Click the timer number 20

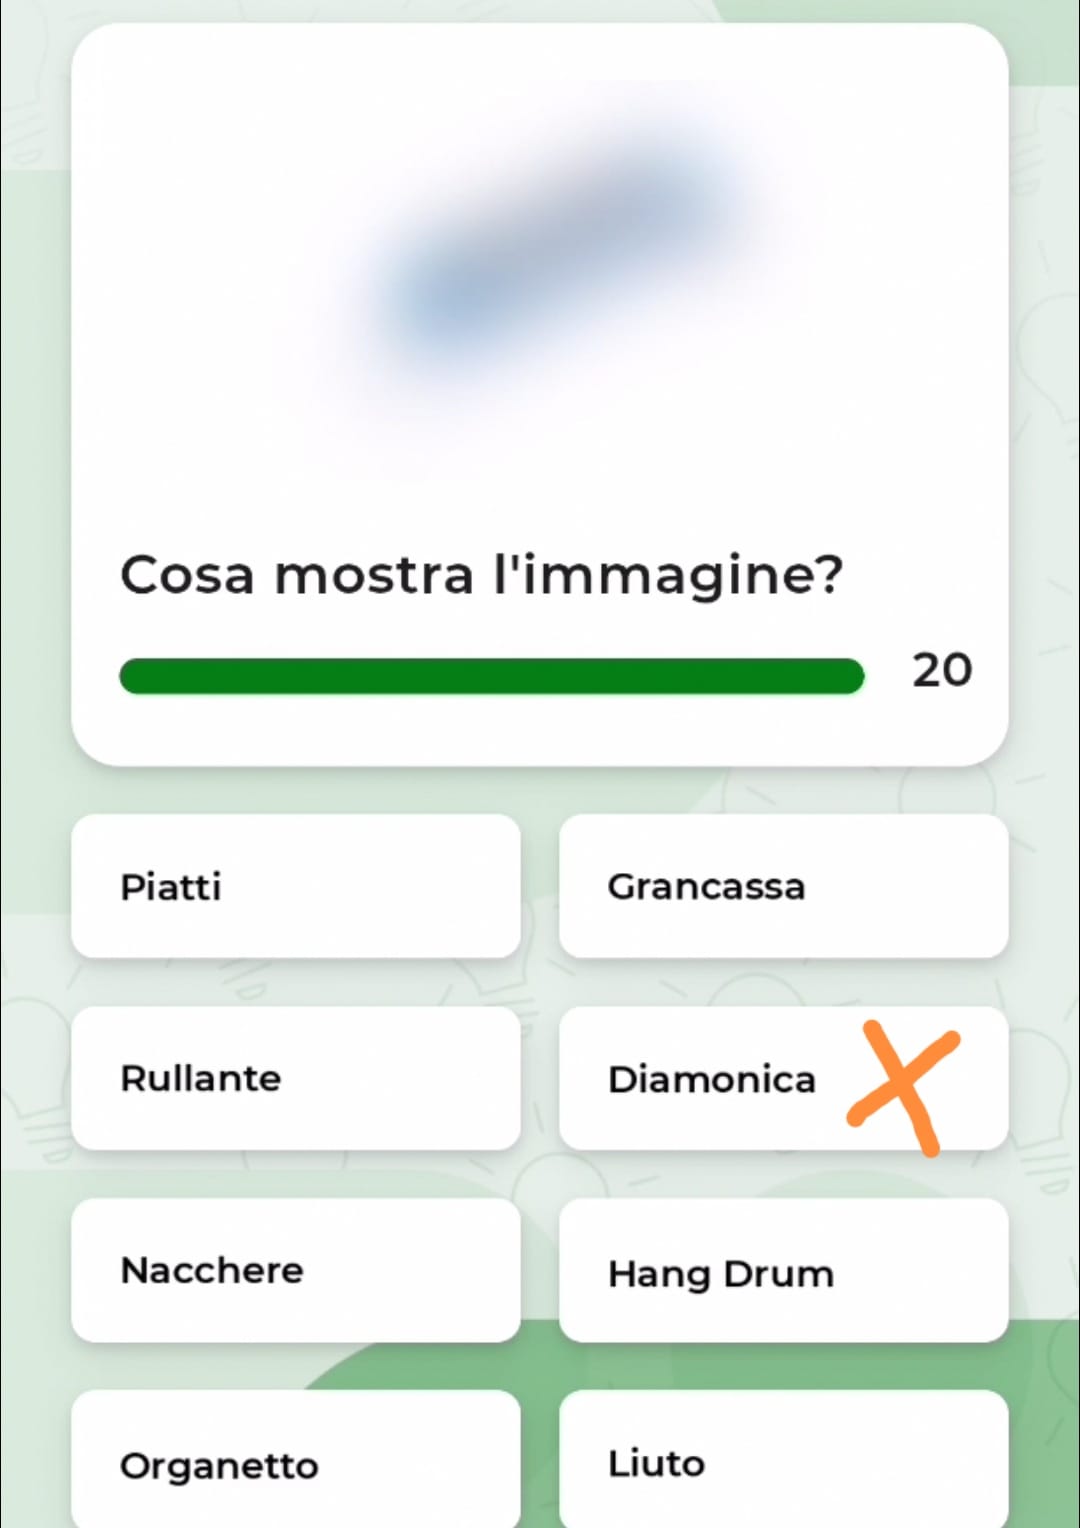[x=941, y=670]
